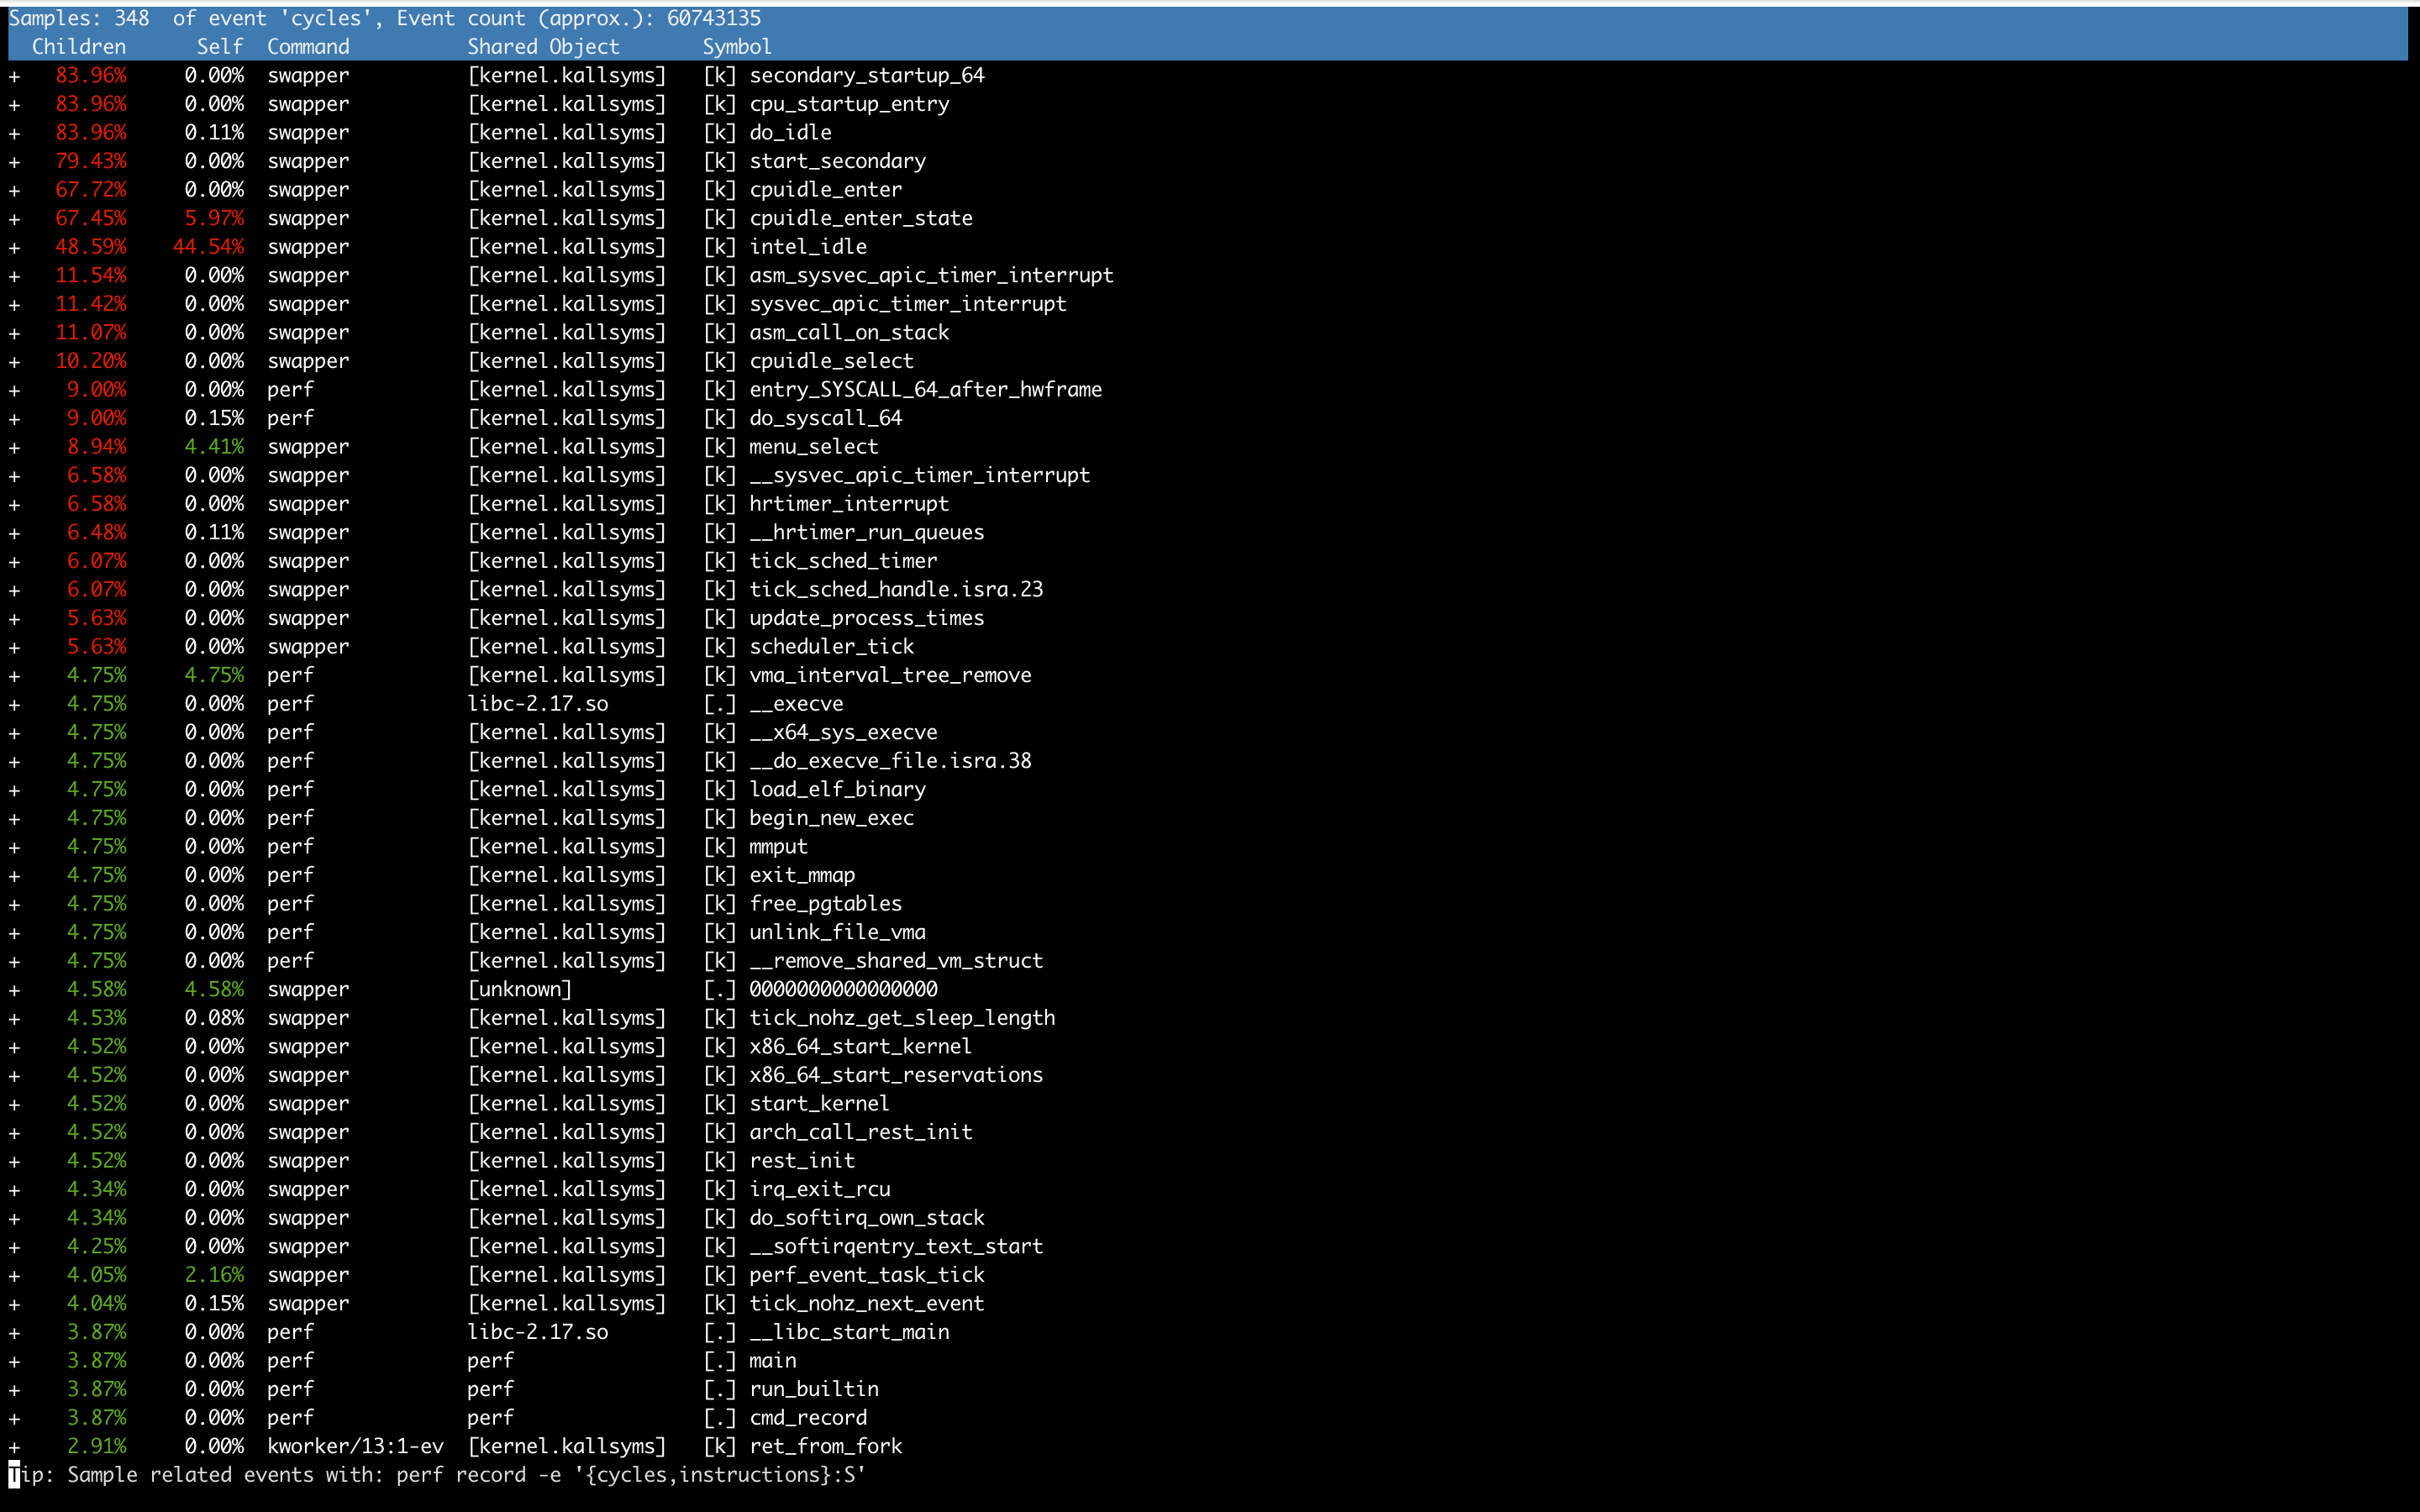This screenshot has height=1512, width=2420.
Task: Select the exit_mmap perf row
Action: [x=802, y=874]
